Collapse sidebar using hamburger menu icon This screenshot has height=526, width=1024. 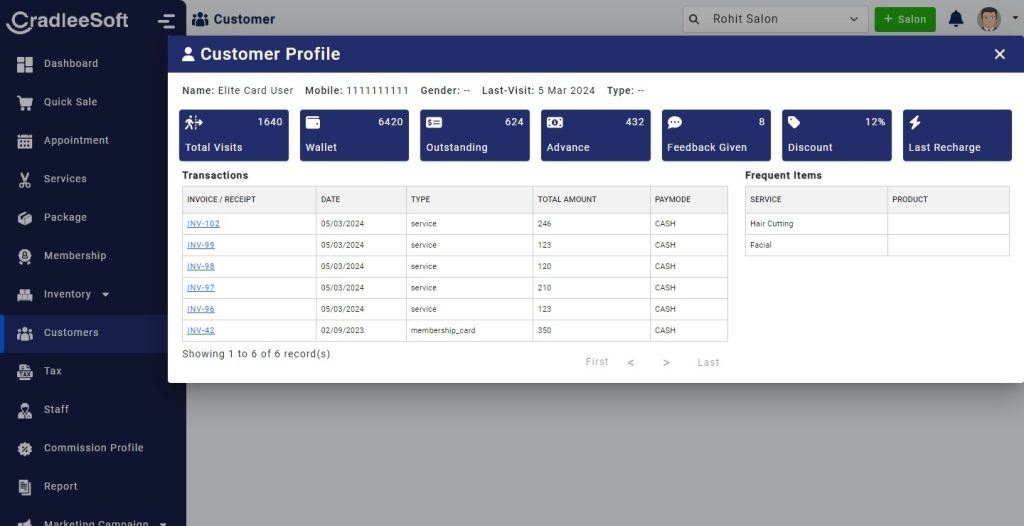tap(166, 20)
